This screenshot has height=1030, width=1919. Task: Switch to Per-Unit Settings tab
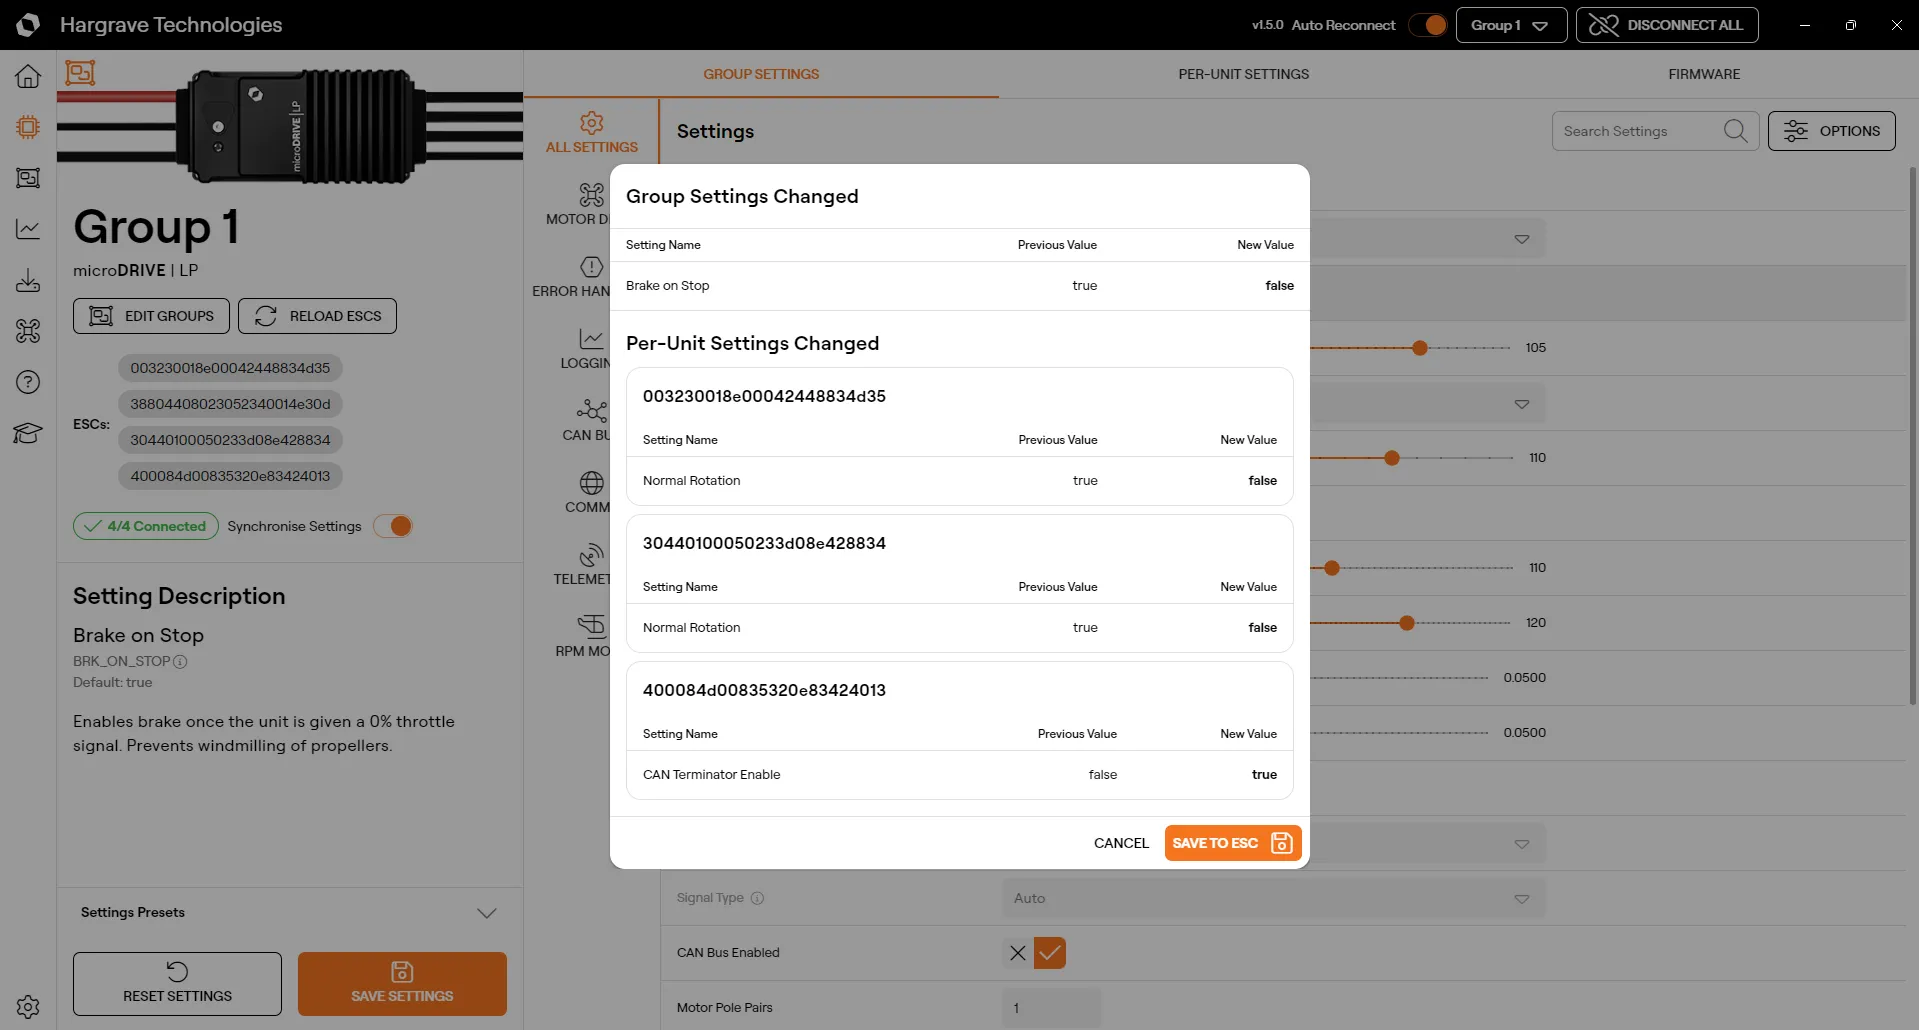[x=1243, y=74]
